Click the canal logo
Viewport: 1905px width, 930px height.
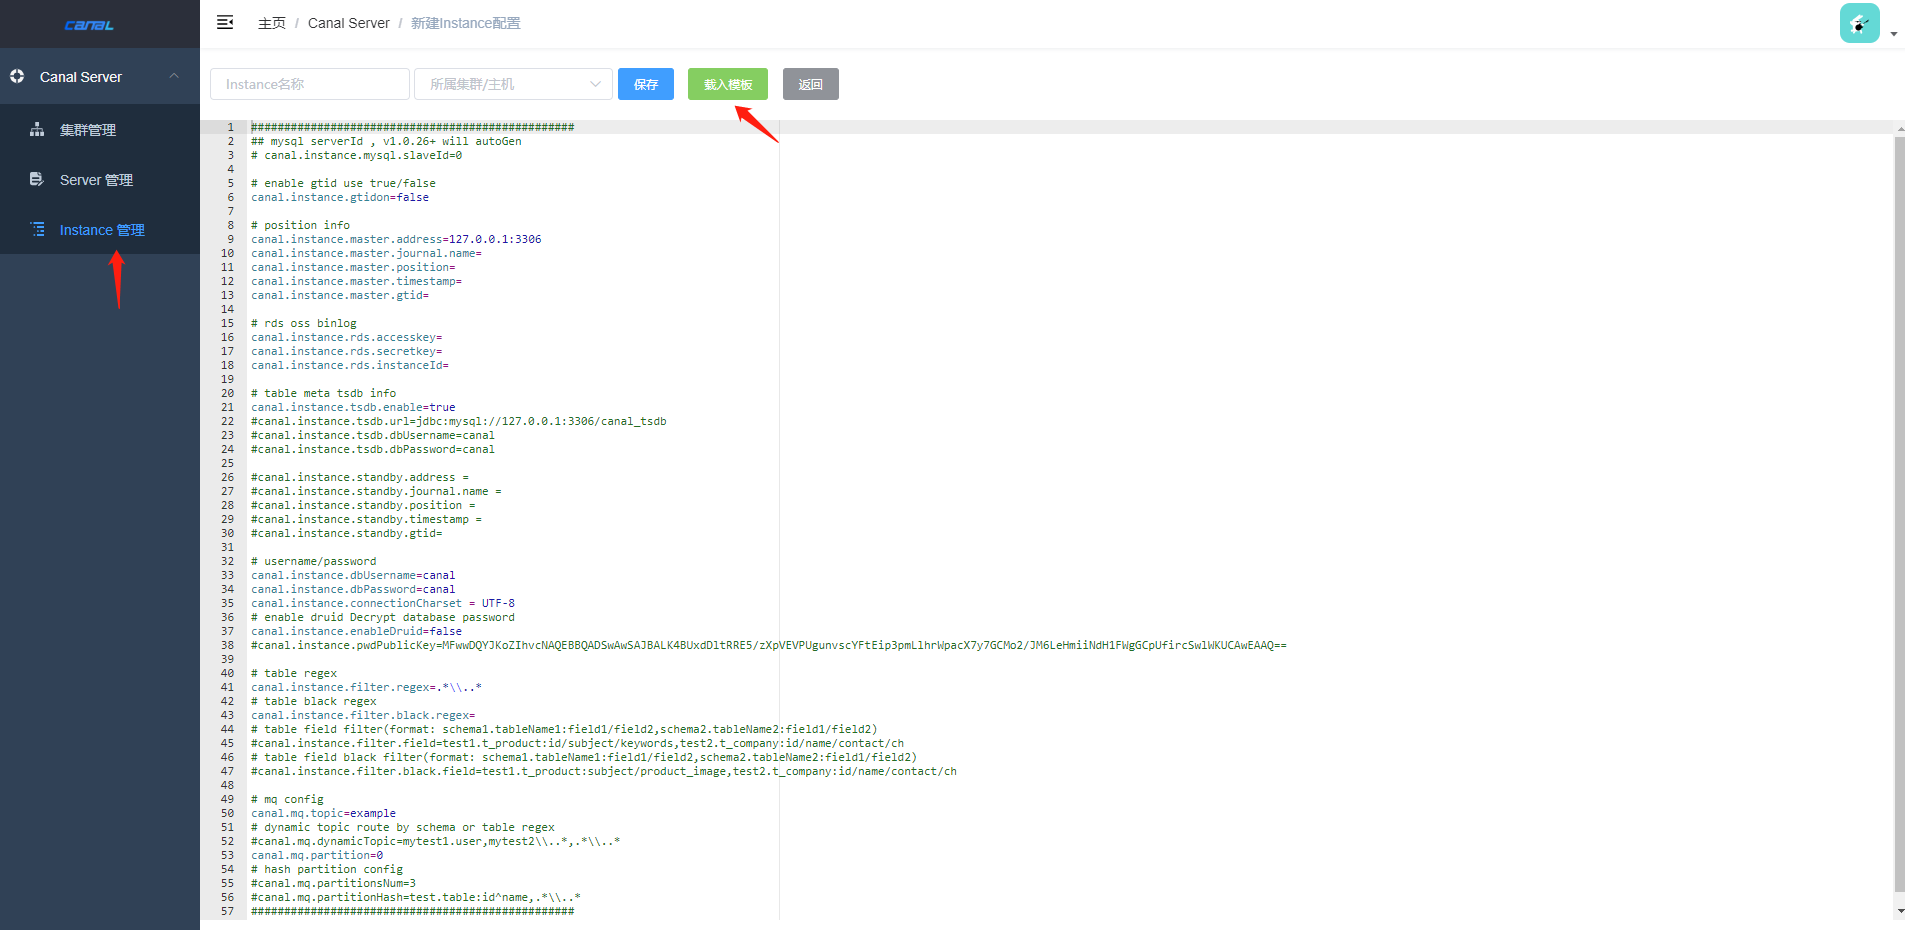89,25
